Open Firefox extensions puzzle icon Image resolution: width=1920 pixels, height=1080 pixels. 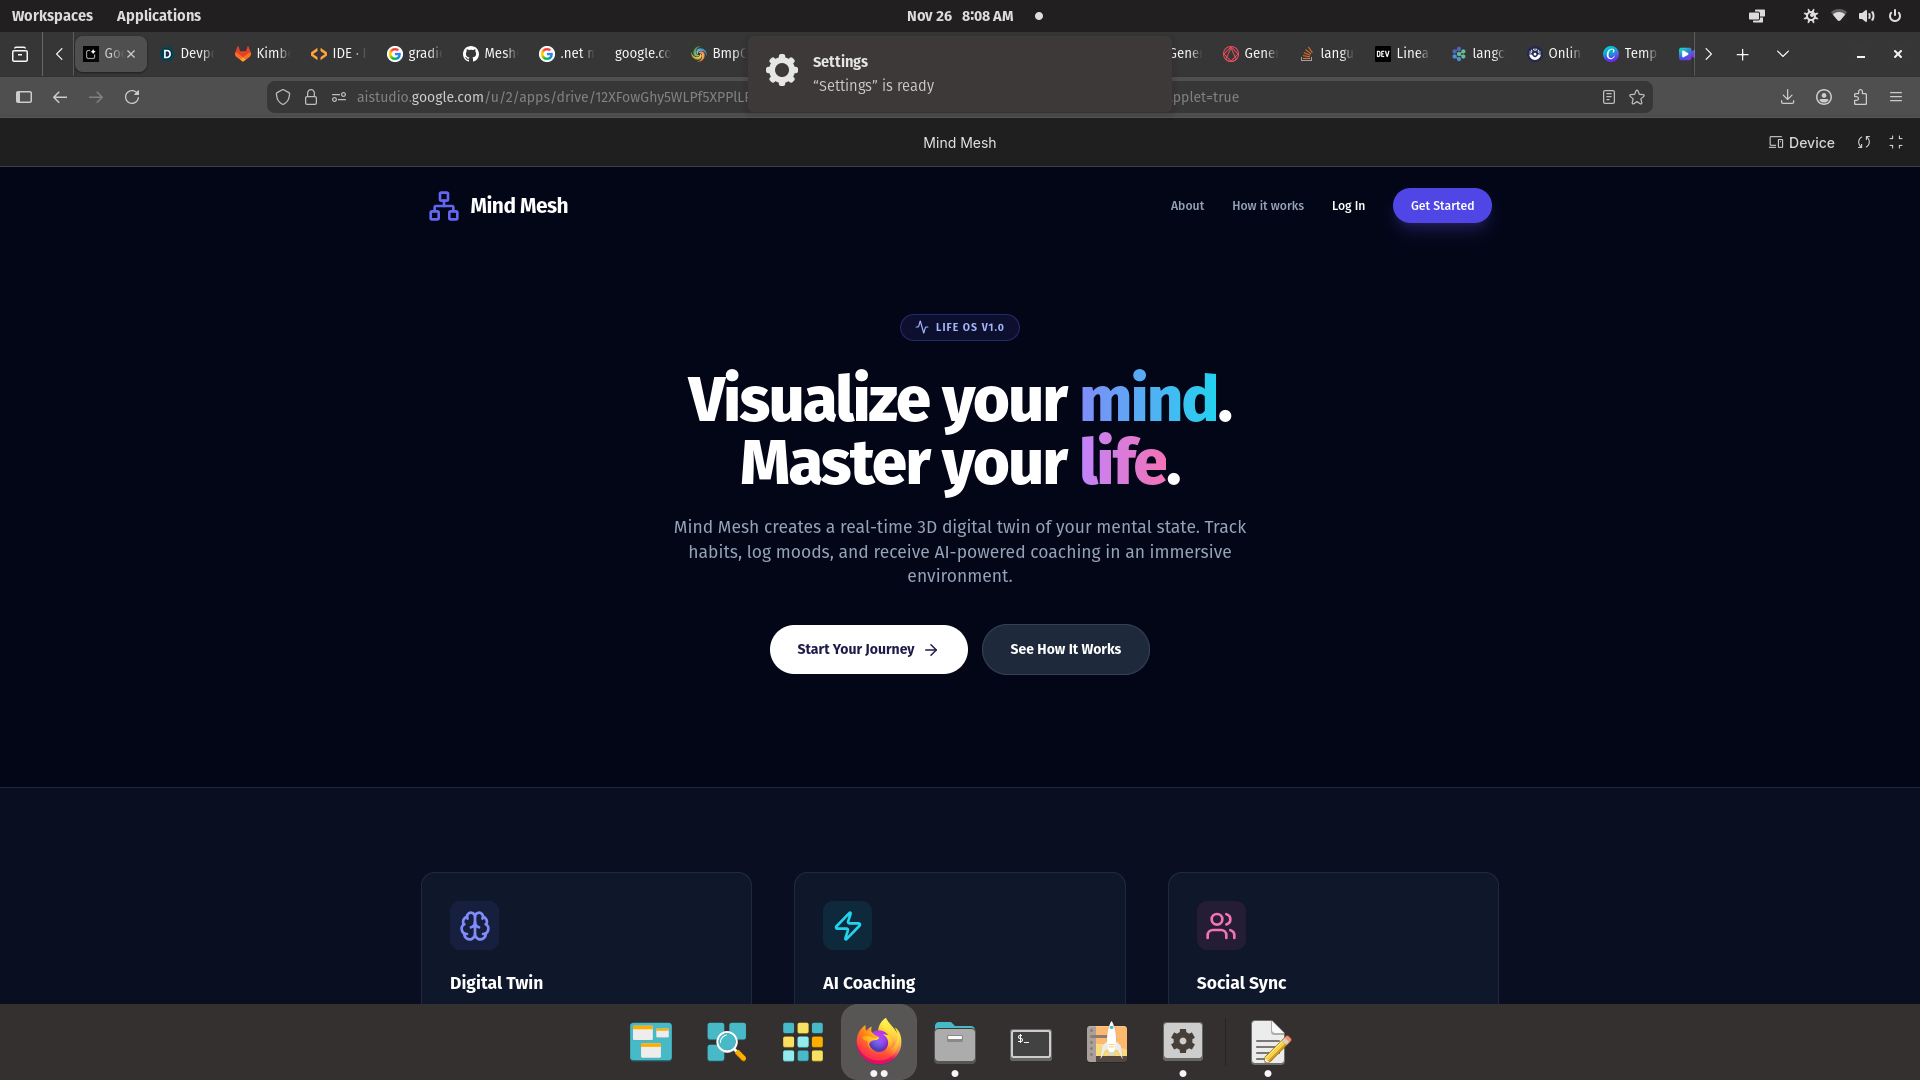(1860, 97)
